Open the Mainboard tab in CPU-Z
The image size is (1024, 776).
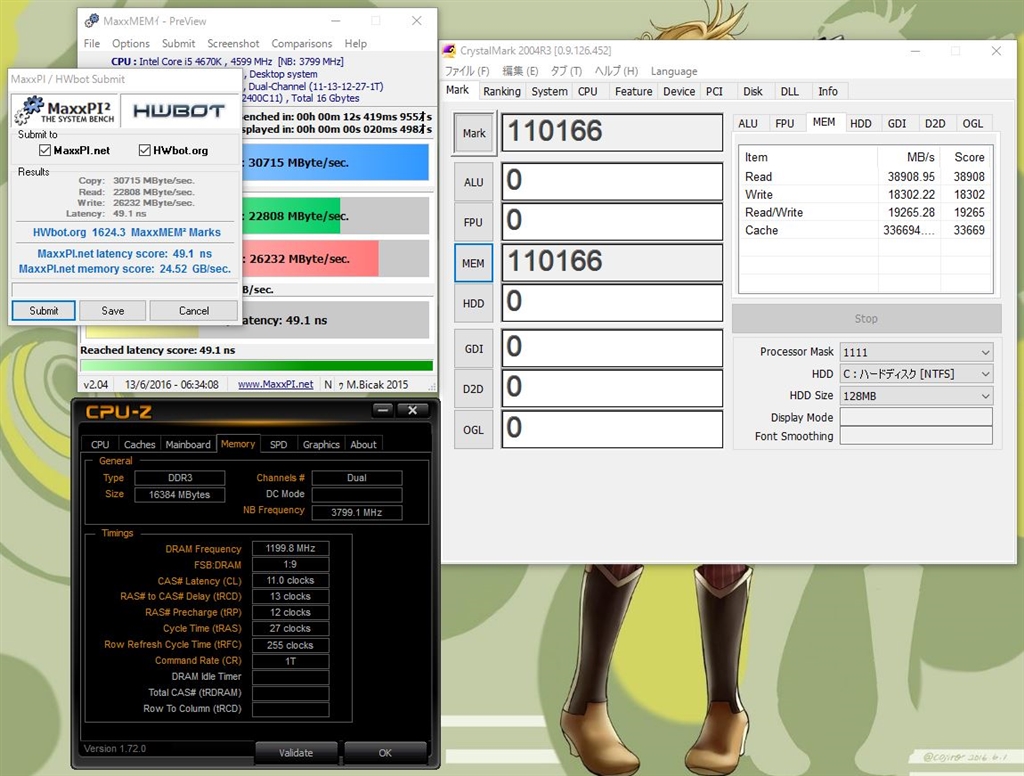pyautogui.click(x=188, y=444)
